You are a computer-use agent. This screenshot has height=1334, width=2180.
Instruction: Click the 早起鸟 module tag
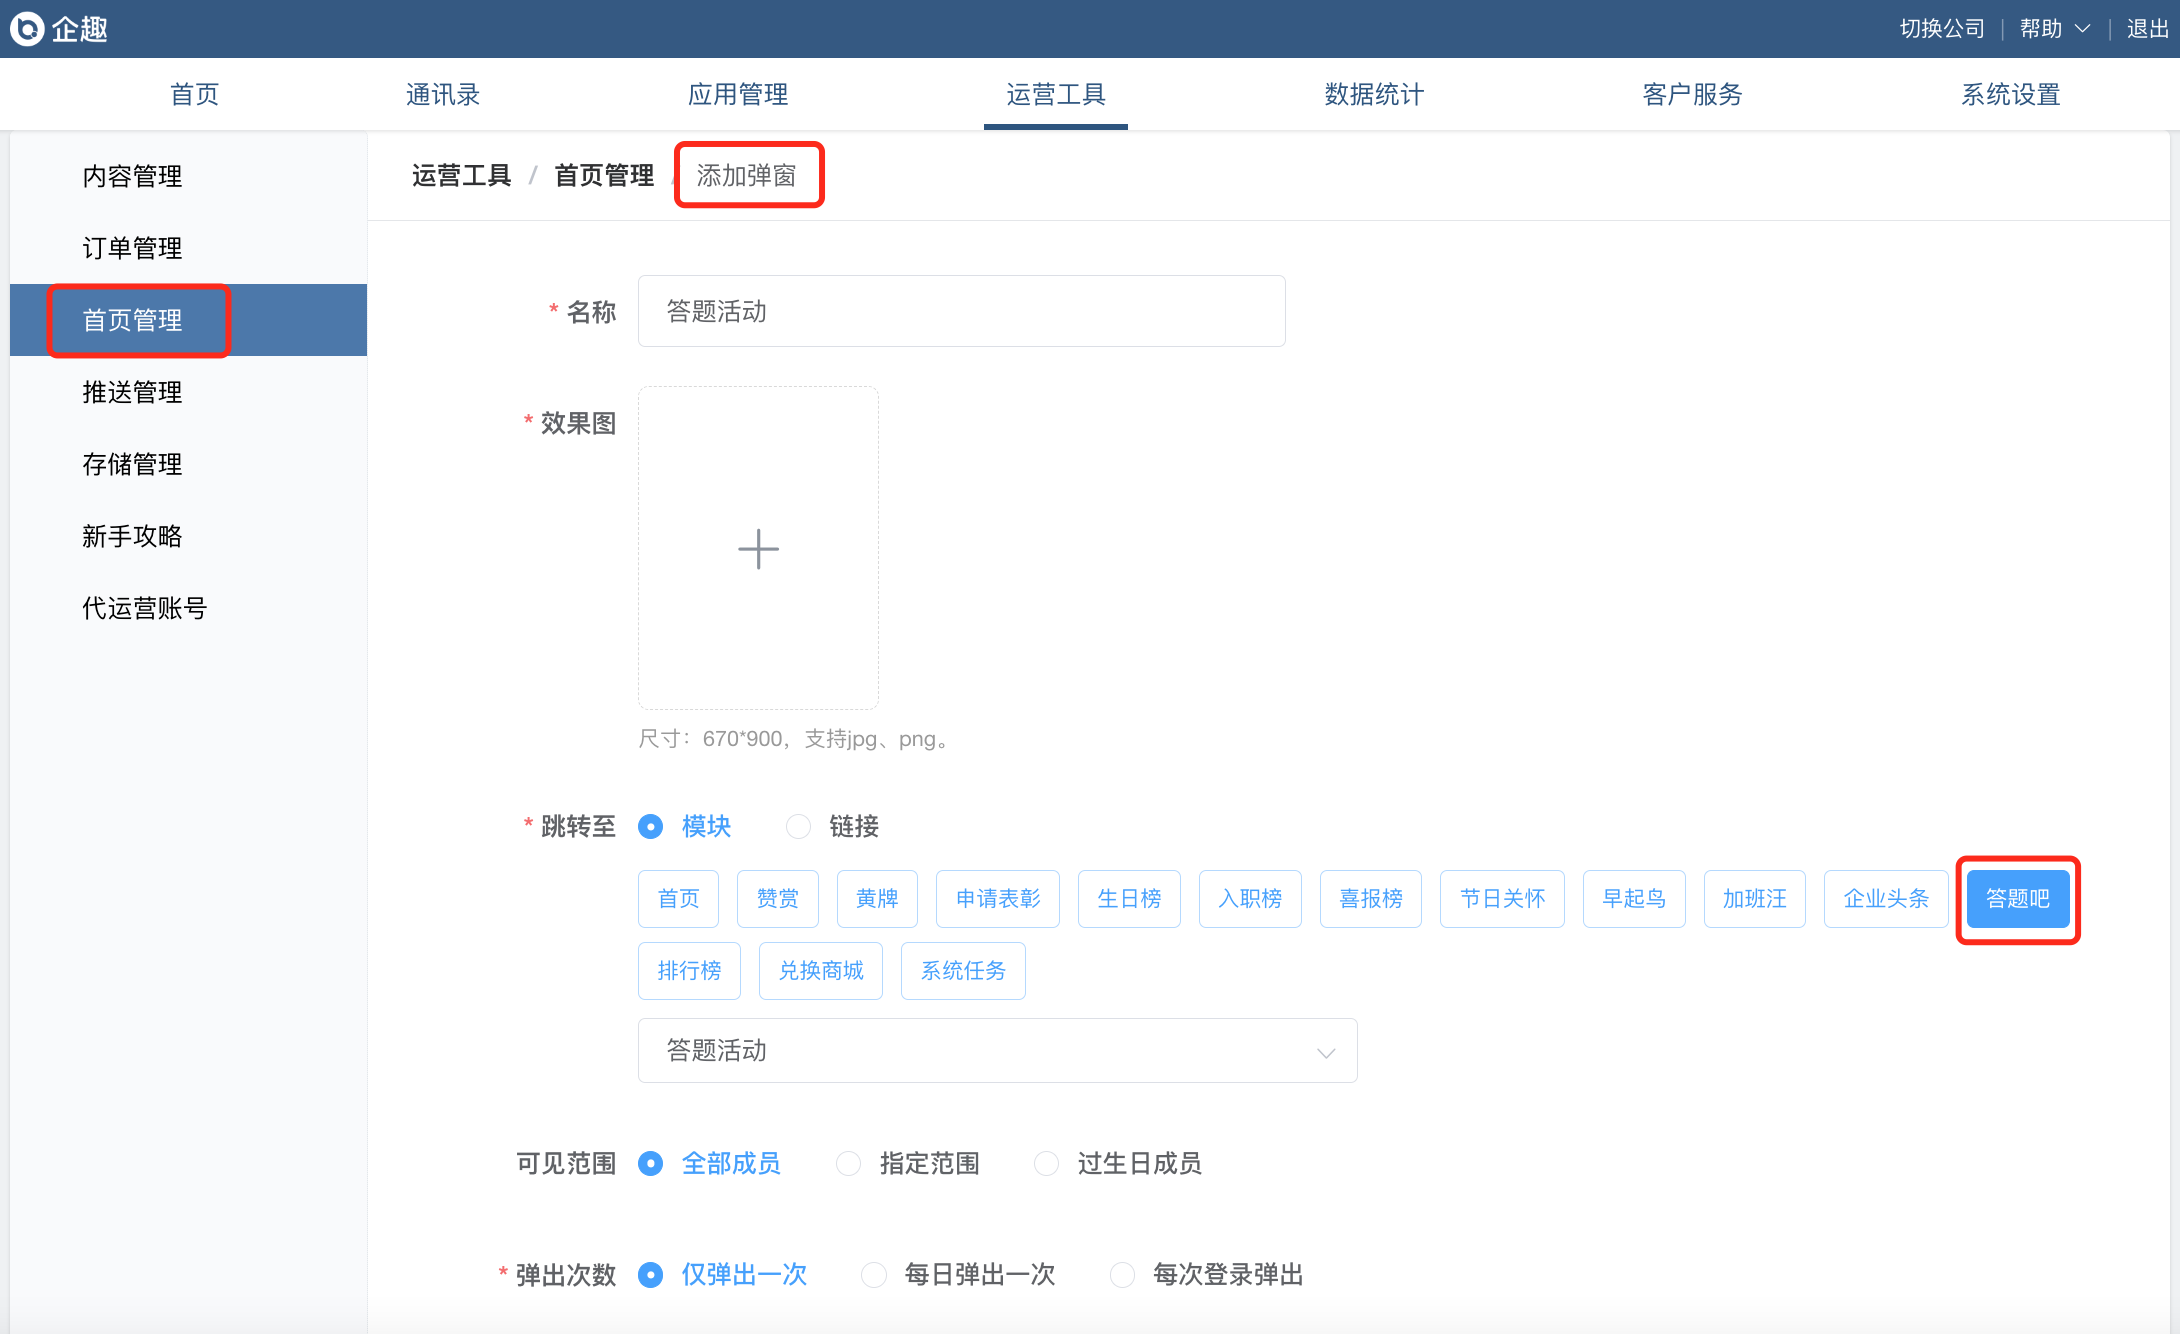(x=1633, y=899)
